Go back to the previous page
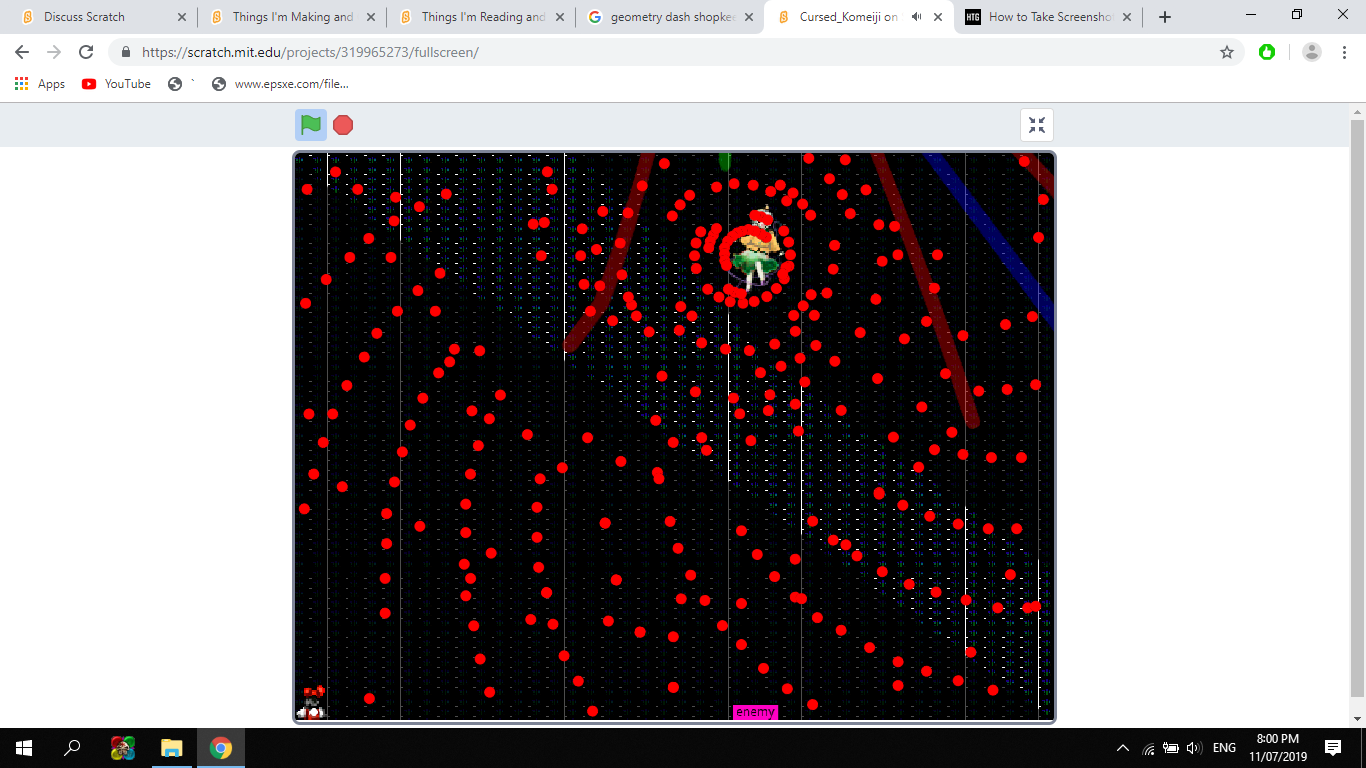This screenshot has height=768, width=1366. point(22,52)
